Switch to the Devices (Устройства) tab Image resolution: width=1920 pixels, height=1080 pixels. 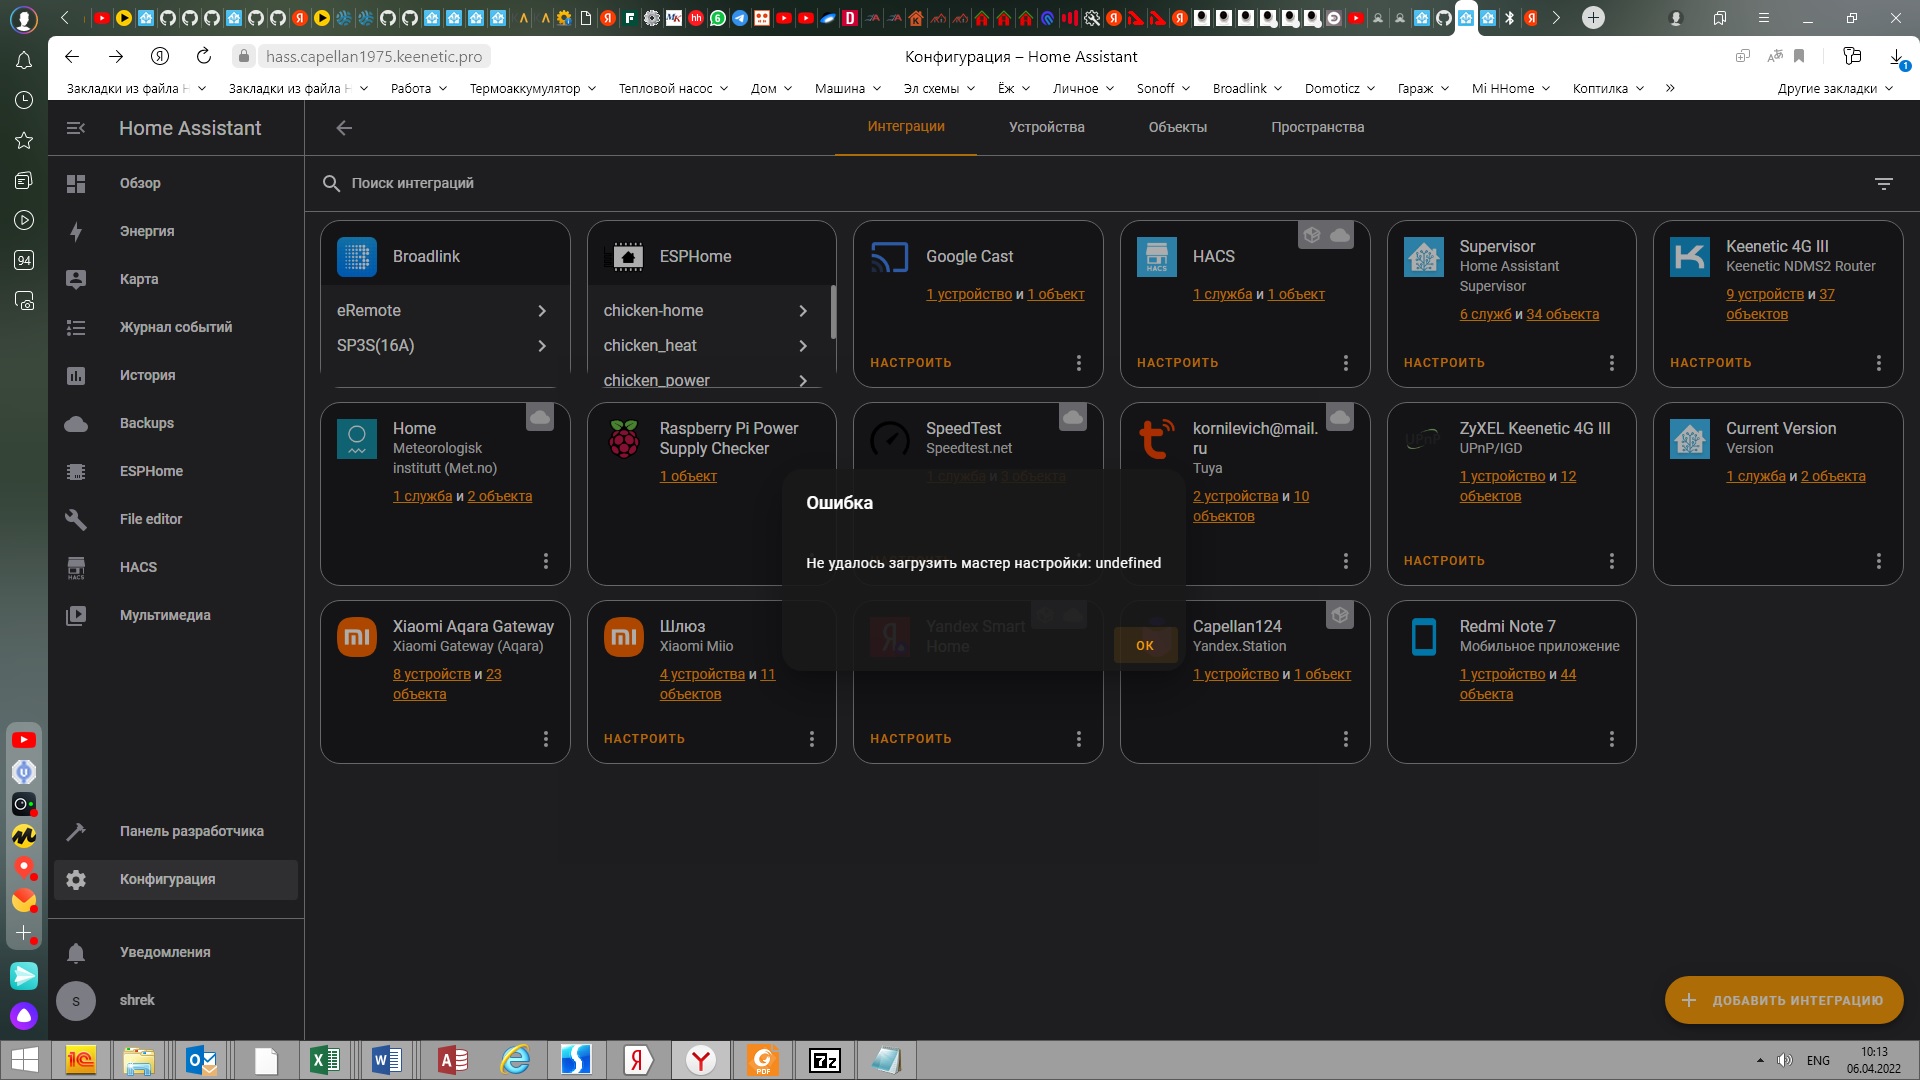(1046, 127)
